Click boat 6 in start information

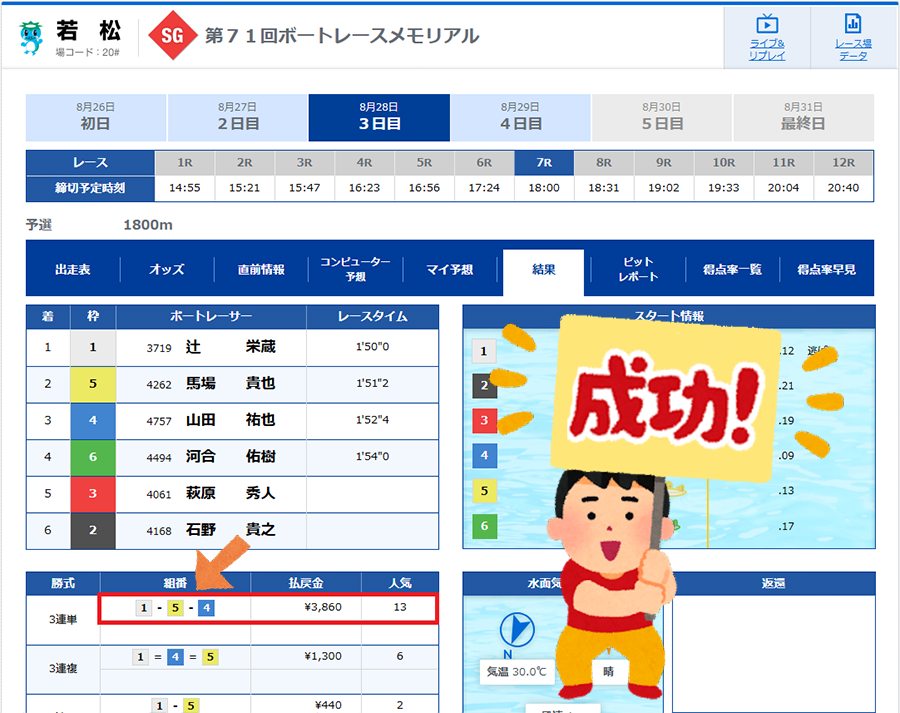[484, 526]
